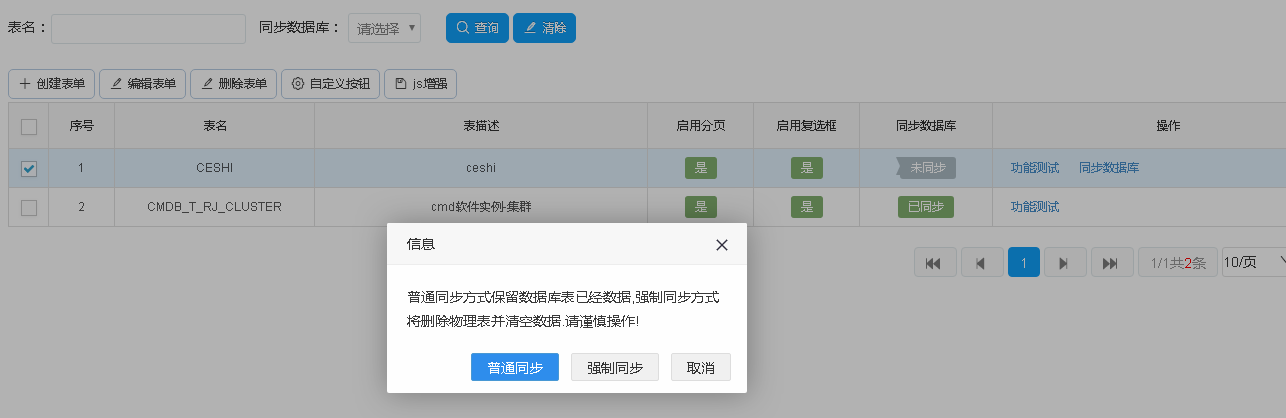The width and height of the screenshot is (1286, 418).
Task: Click the js增强 enhancement button
Action: click(x=421, y=84)
